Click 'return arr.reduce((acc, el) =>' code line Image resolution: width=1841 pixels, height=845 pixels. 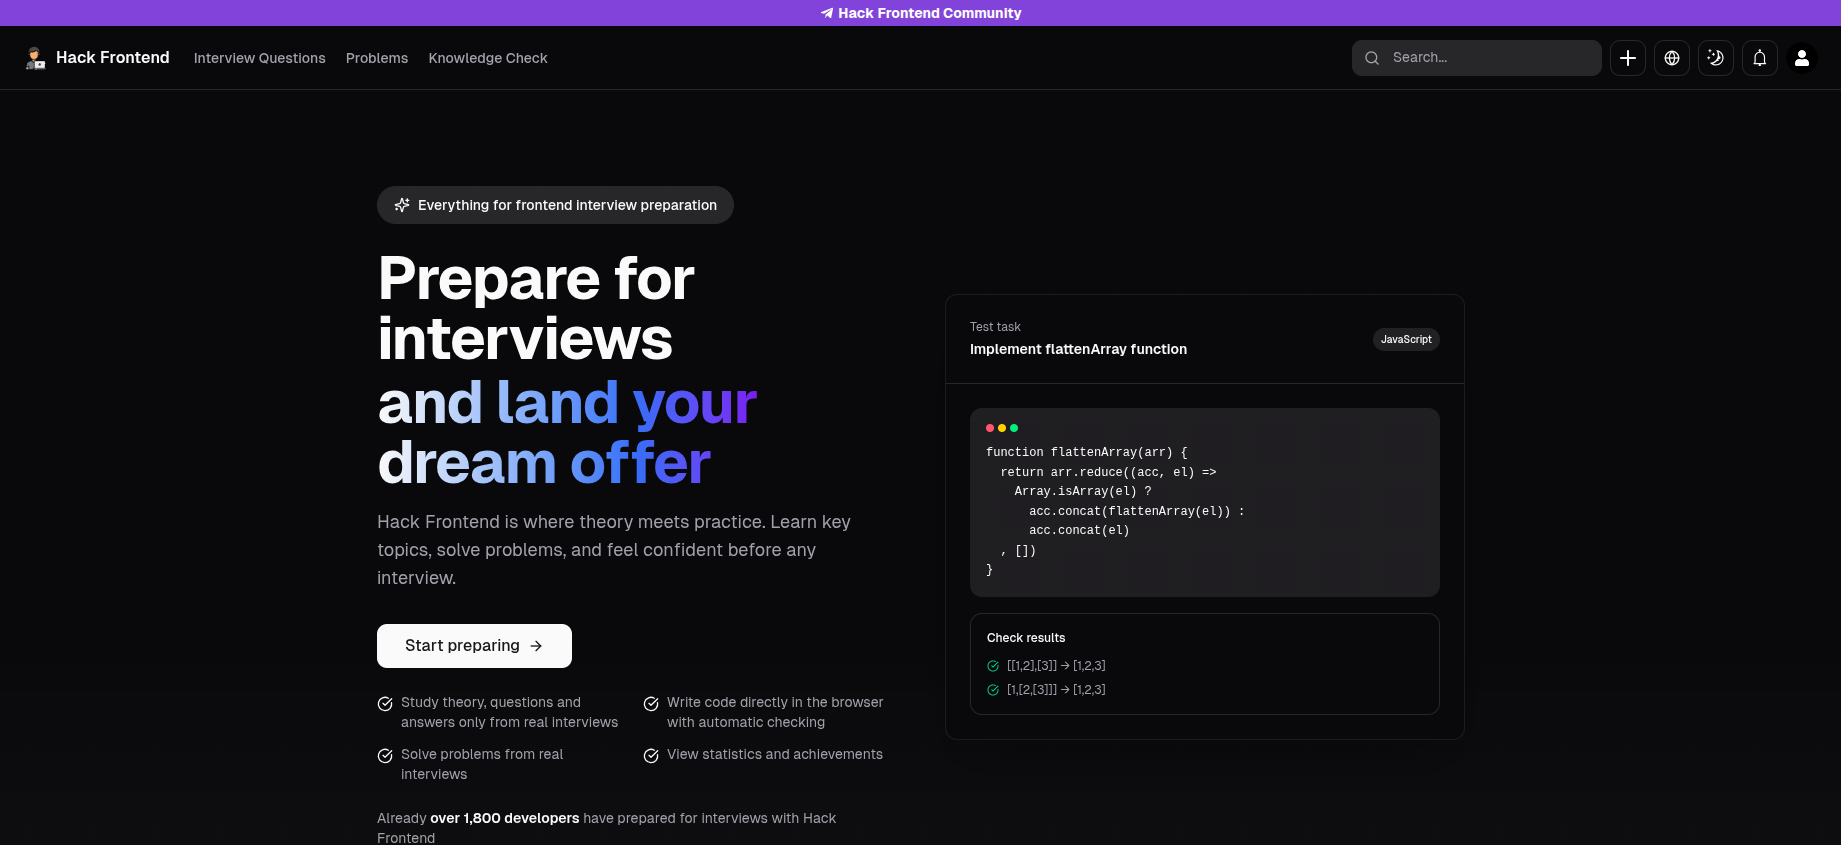click(1108, 472)
